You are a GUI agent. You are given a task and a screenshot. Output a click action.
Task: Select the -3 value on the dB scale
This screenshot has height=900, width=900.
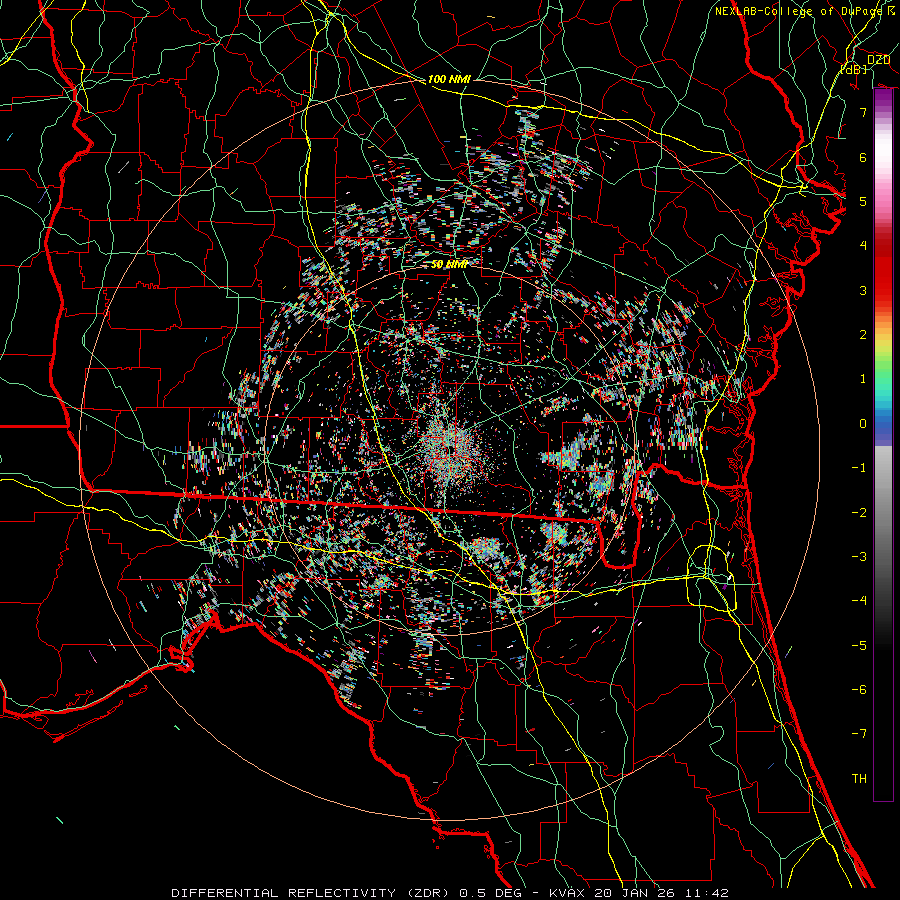pos(859,556)
